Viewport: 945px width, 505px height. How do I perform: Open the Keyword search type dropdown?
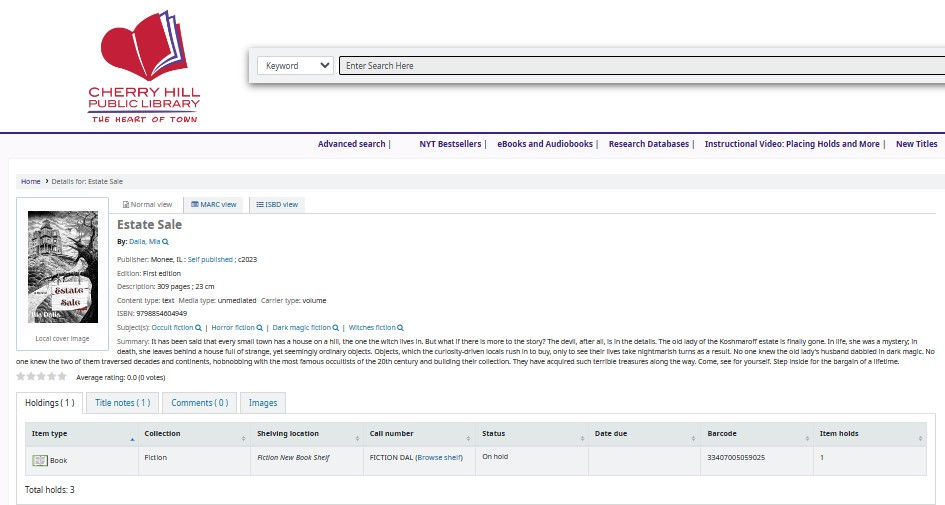point(295,66)
